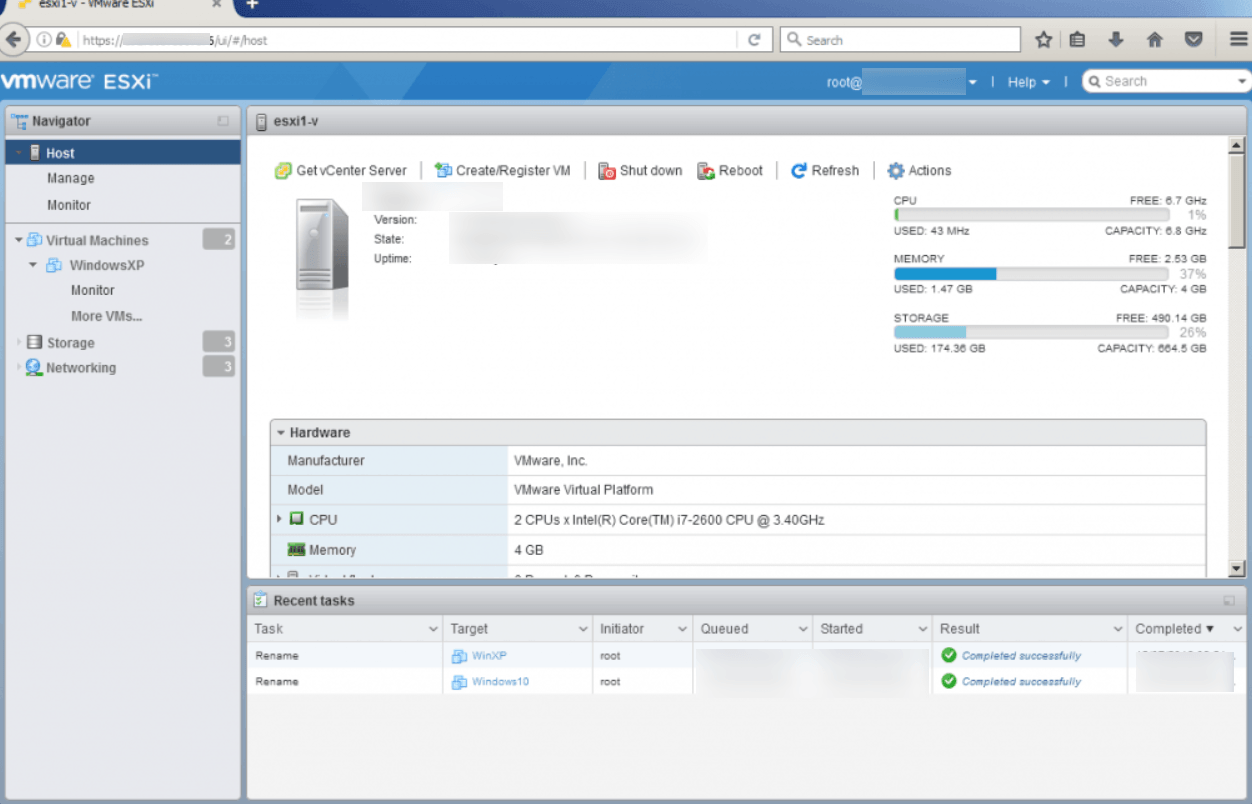This screenshot has width=1252, height=804.
Task: Expand Storage tree node
Action: [18, 342]
